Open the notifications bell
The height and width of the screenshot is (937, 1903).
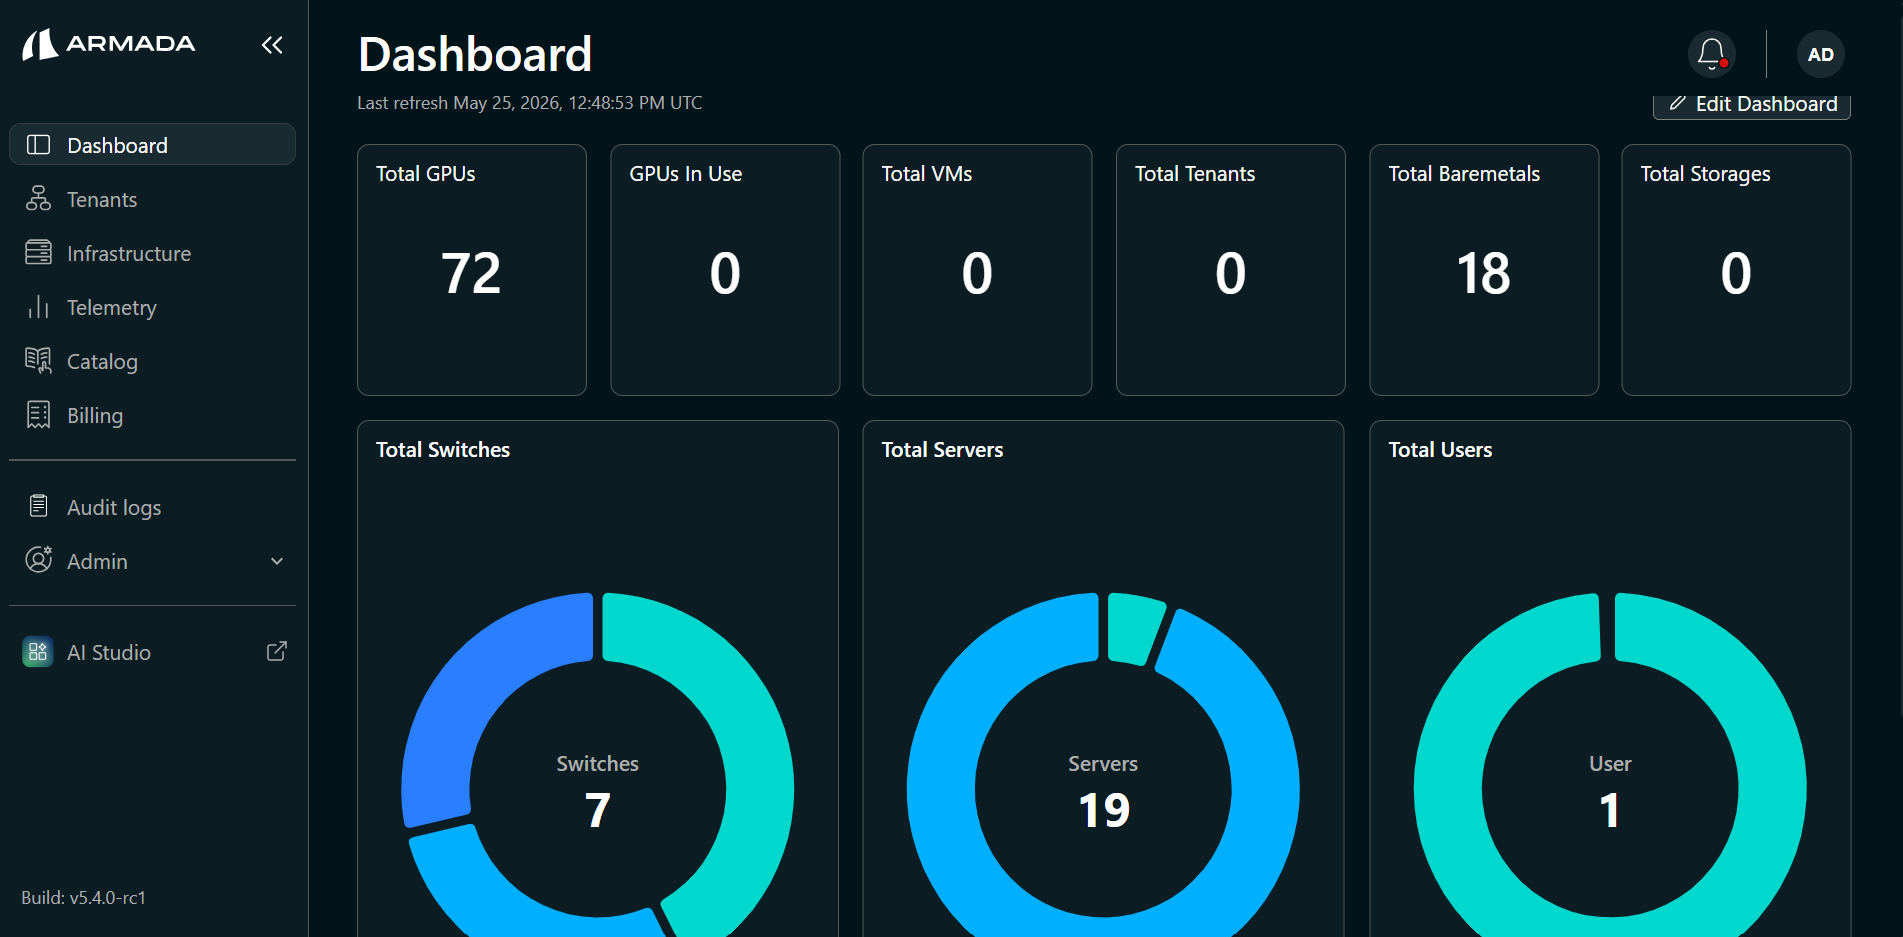click(x=1711, y=54)
